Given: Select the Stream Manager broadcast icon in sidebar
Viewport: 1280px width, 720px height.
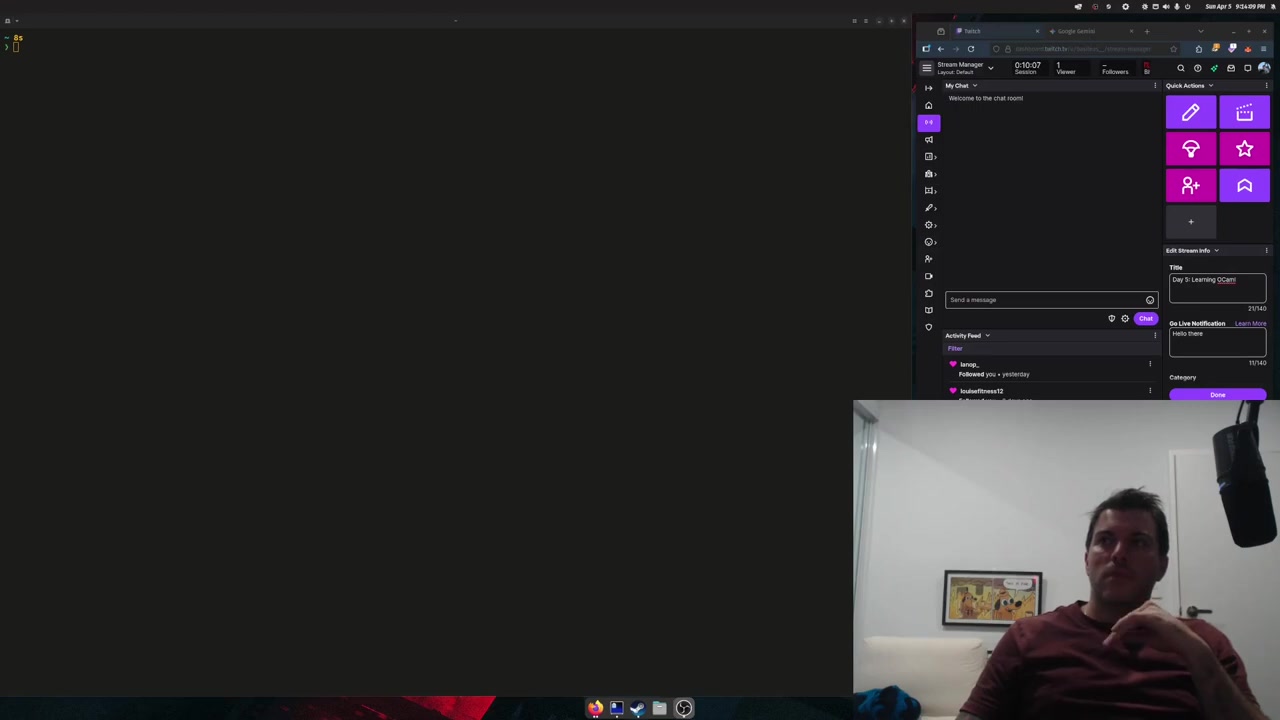Looking at the screenshot, I should (928, 122).
